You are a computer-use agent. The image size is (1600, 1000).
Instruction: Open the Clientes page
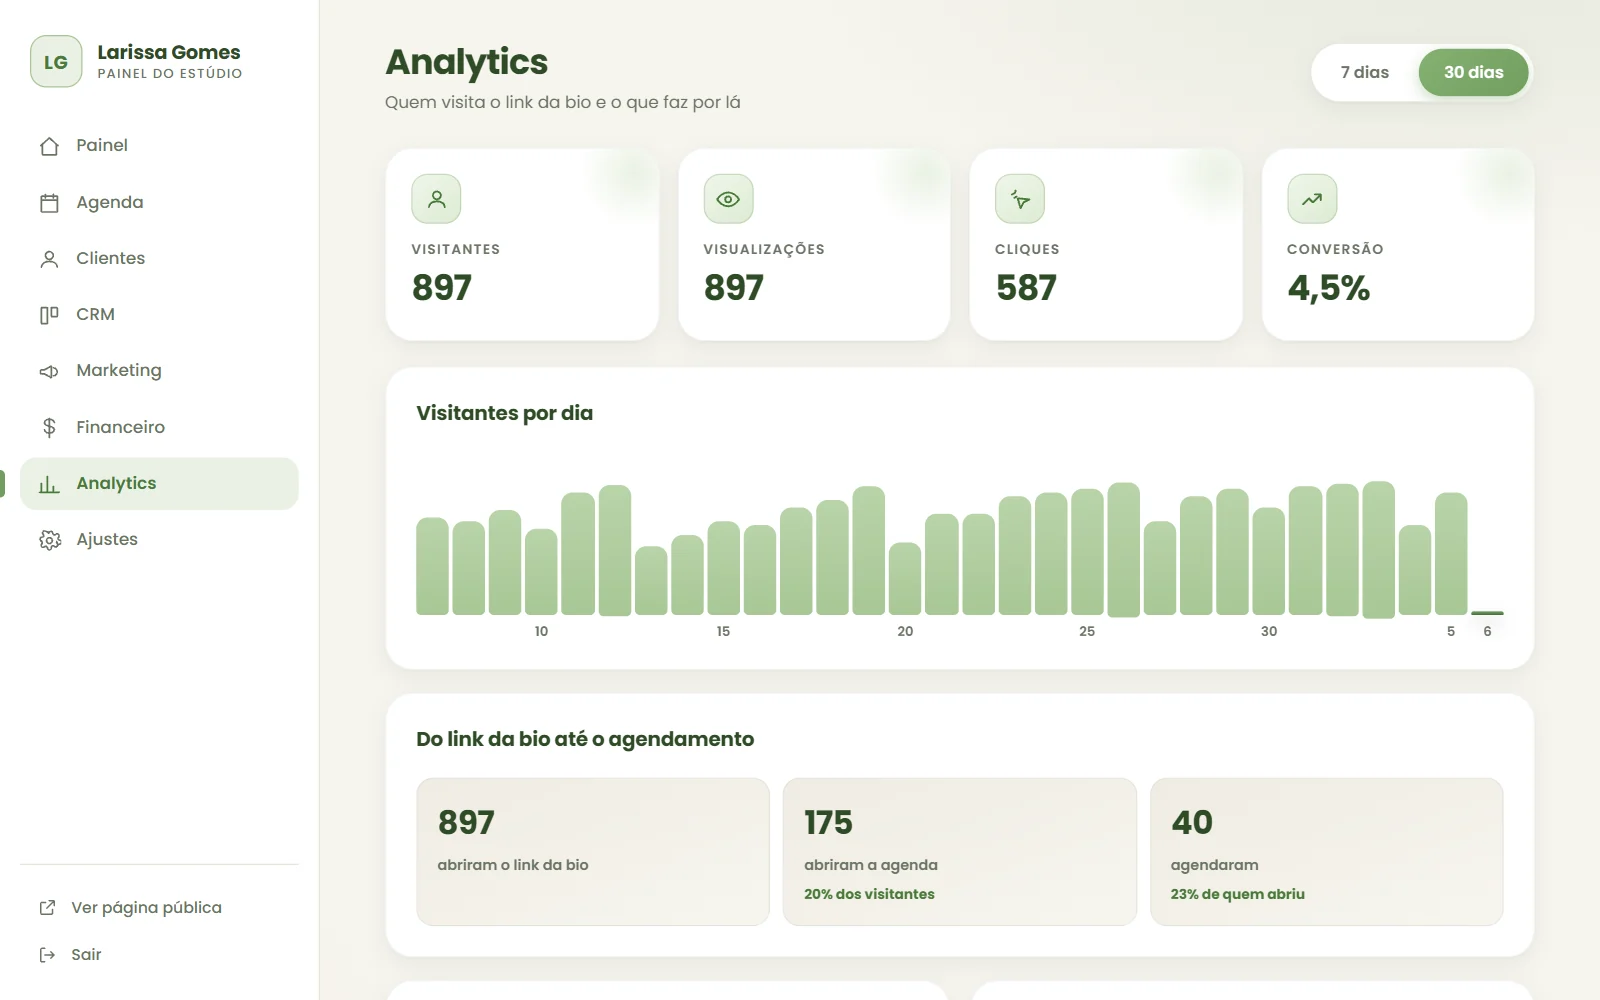coord(159,259)
